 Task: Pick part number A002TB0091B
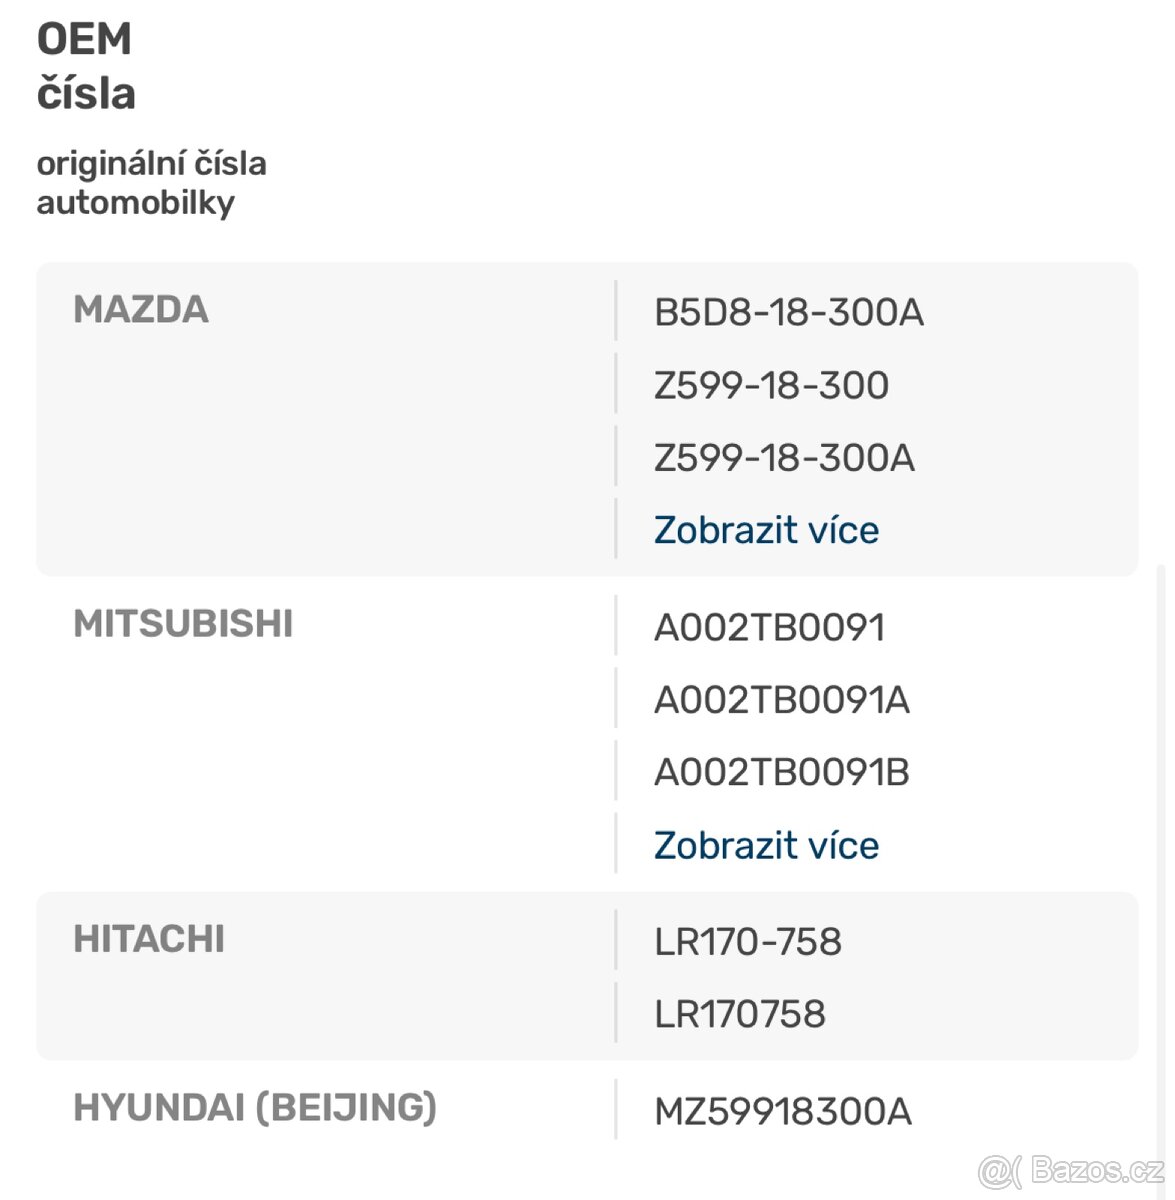click(x=781, y=773)
